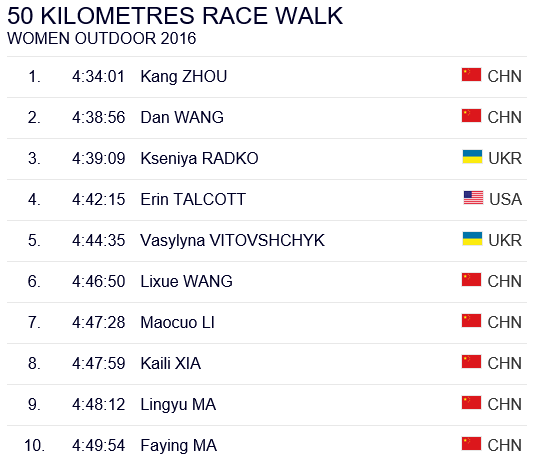Click the 4:34:01 winning time
Image resolution: width=535 pixels, height=465 pixels.
tap(98, 76)
